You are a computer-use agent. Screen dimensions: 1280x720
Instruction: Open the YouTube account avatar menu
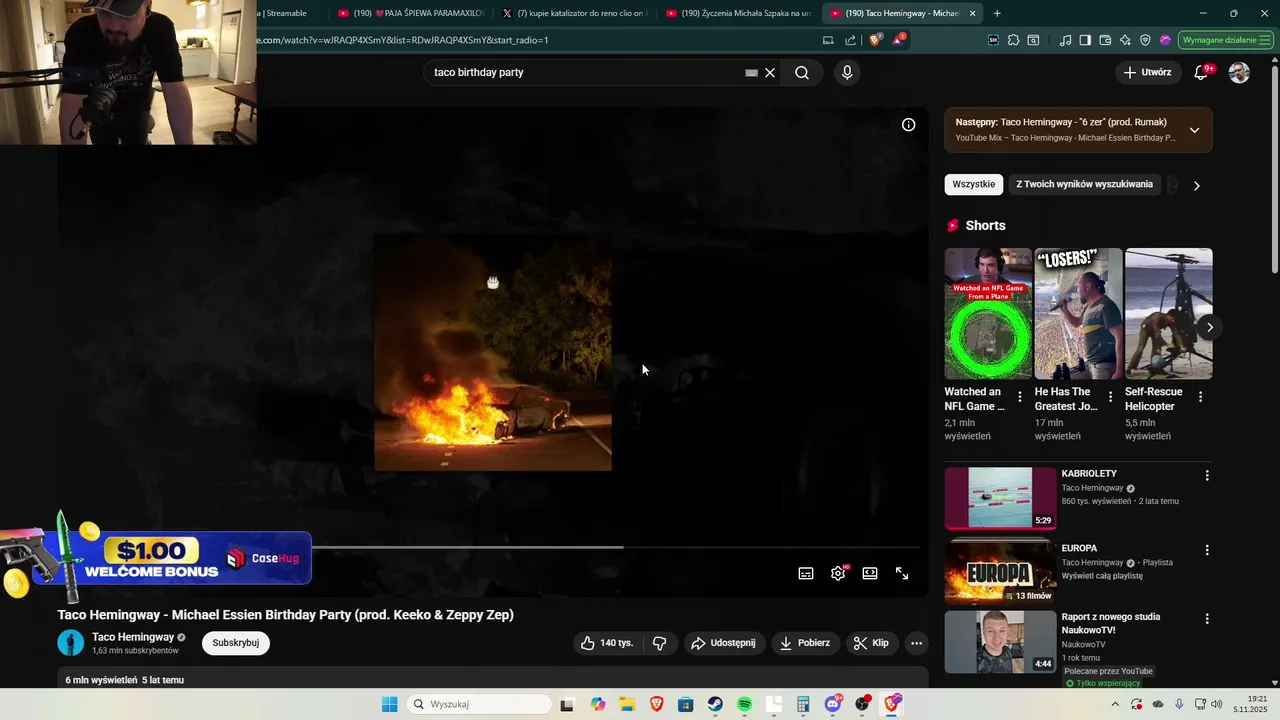tap(1239, 73)
